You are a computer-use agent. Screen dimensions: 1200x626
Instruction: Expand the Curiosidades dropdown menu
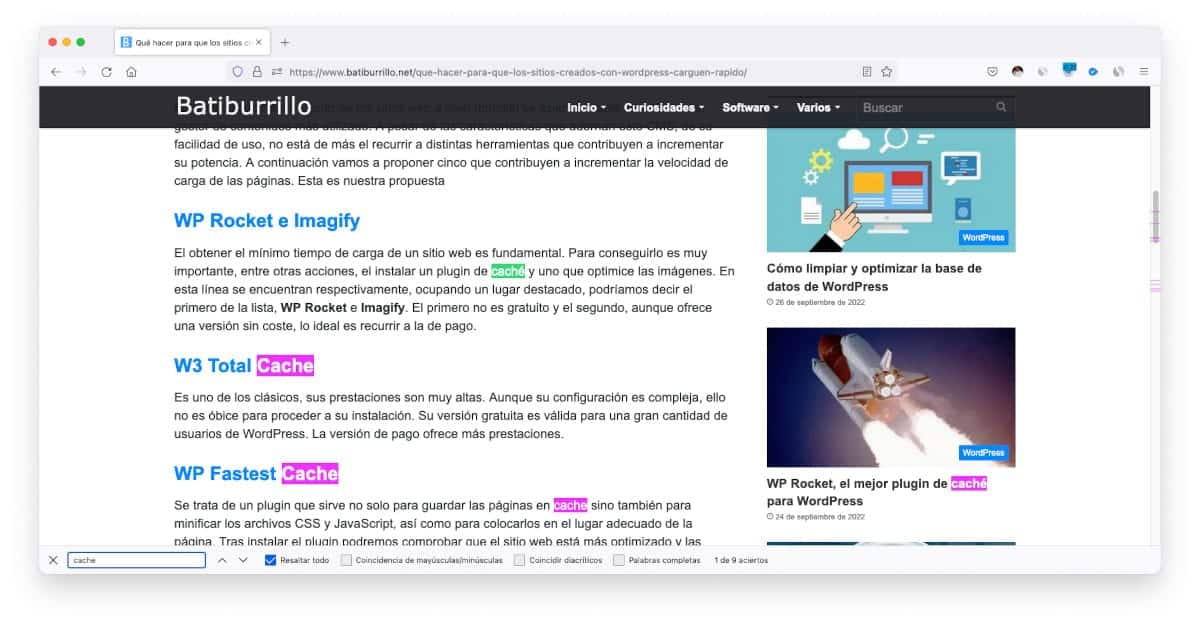(x=663, y=107)
